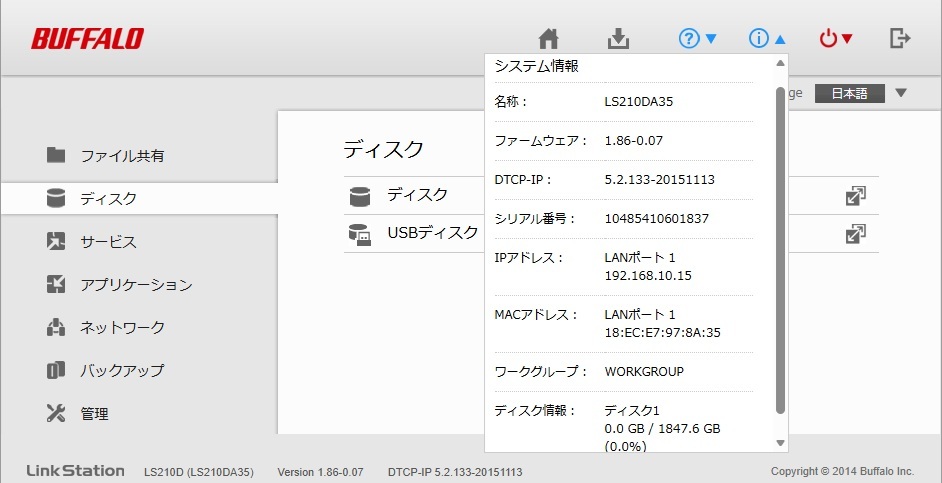The image size is (942, 483).
Task: Click footer Copyright © 2014 Buffalo Inc.
Action: [x=842, y=472]
